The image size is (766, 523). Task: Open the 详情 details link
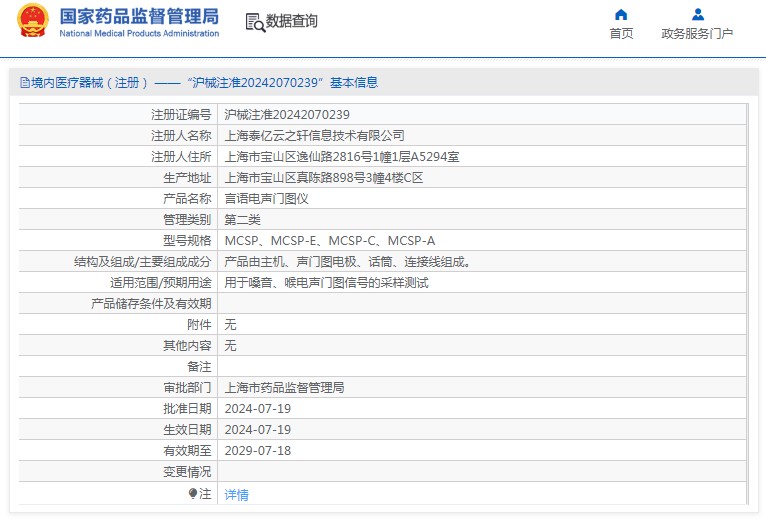point(236,495)
